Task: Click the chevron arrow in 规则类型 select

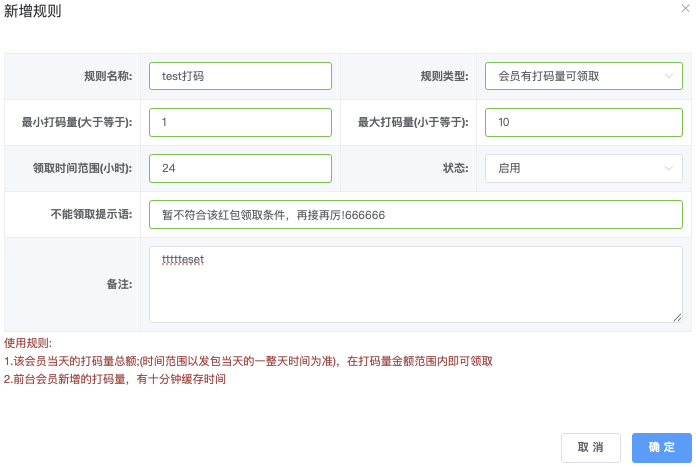Action: 668,76
